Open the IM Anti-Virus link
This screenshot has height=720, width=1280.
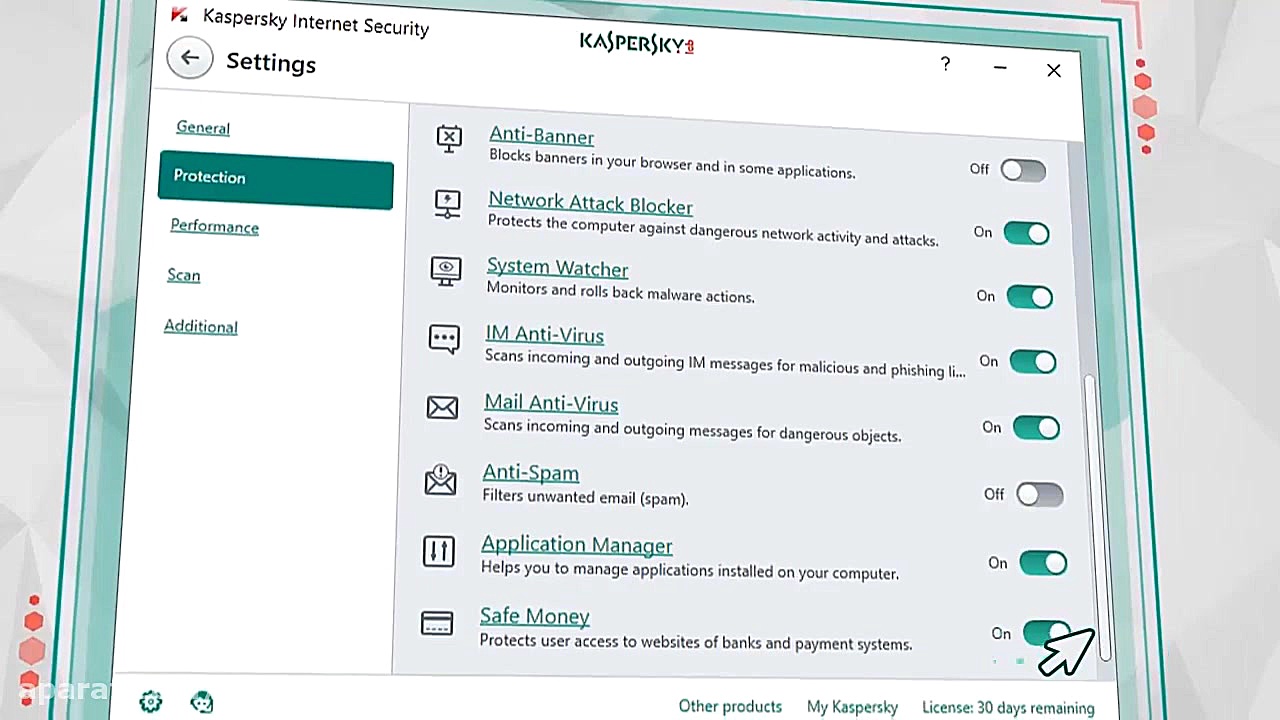(544, 335)
